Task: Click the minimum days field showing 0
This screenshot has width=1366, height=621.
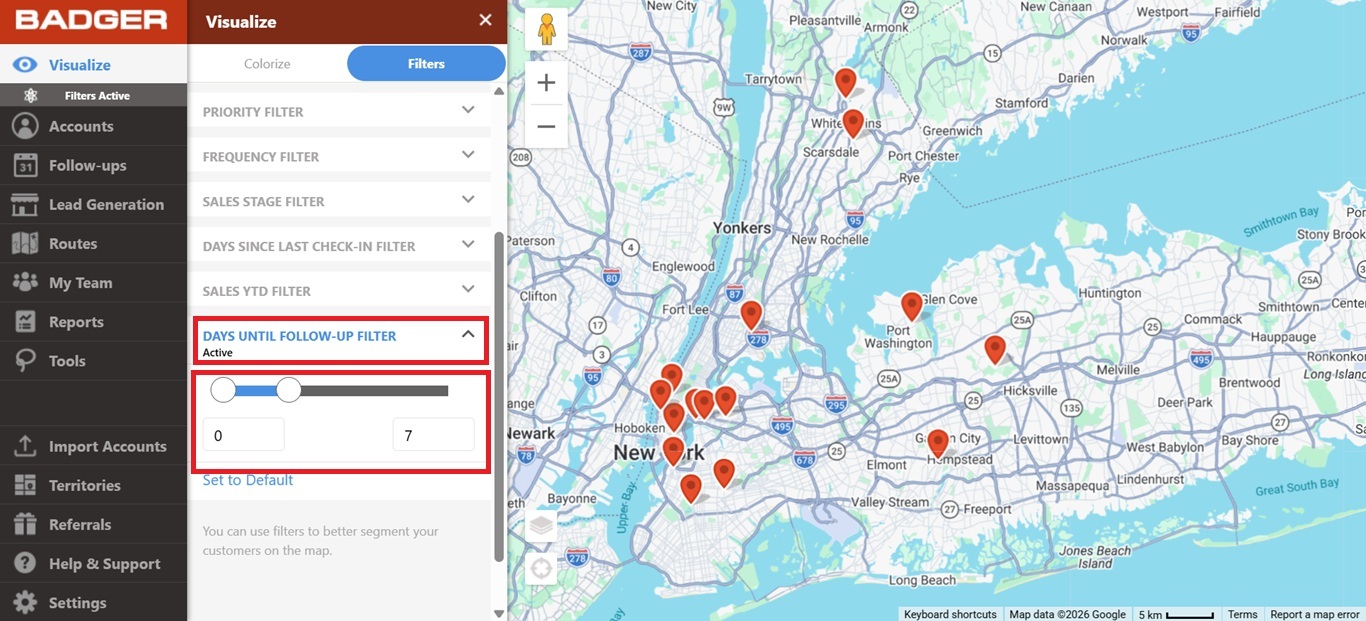Action: pyautogui.click(x=243, y=435)
